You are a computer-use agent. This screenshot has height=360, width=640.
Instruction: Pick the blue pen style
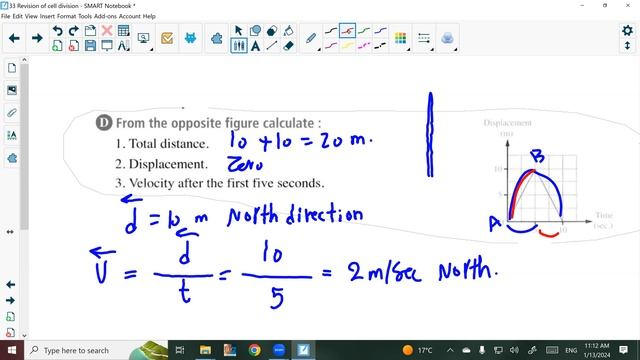tap(380, 31)
